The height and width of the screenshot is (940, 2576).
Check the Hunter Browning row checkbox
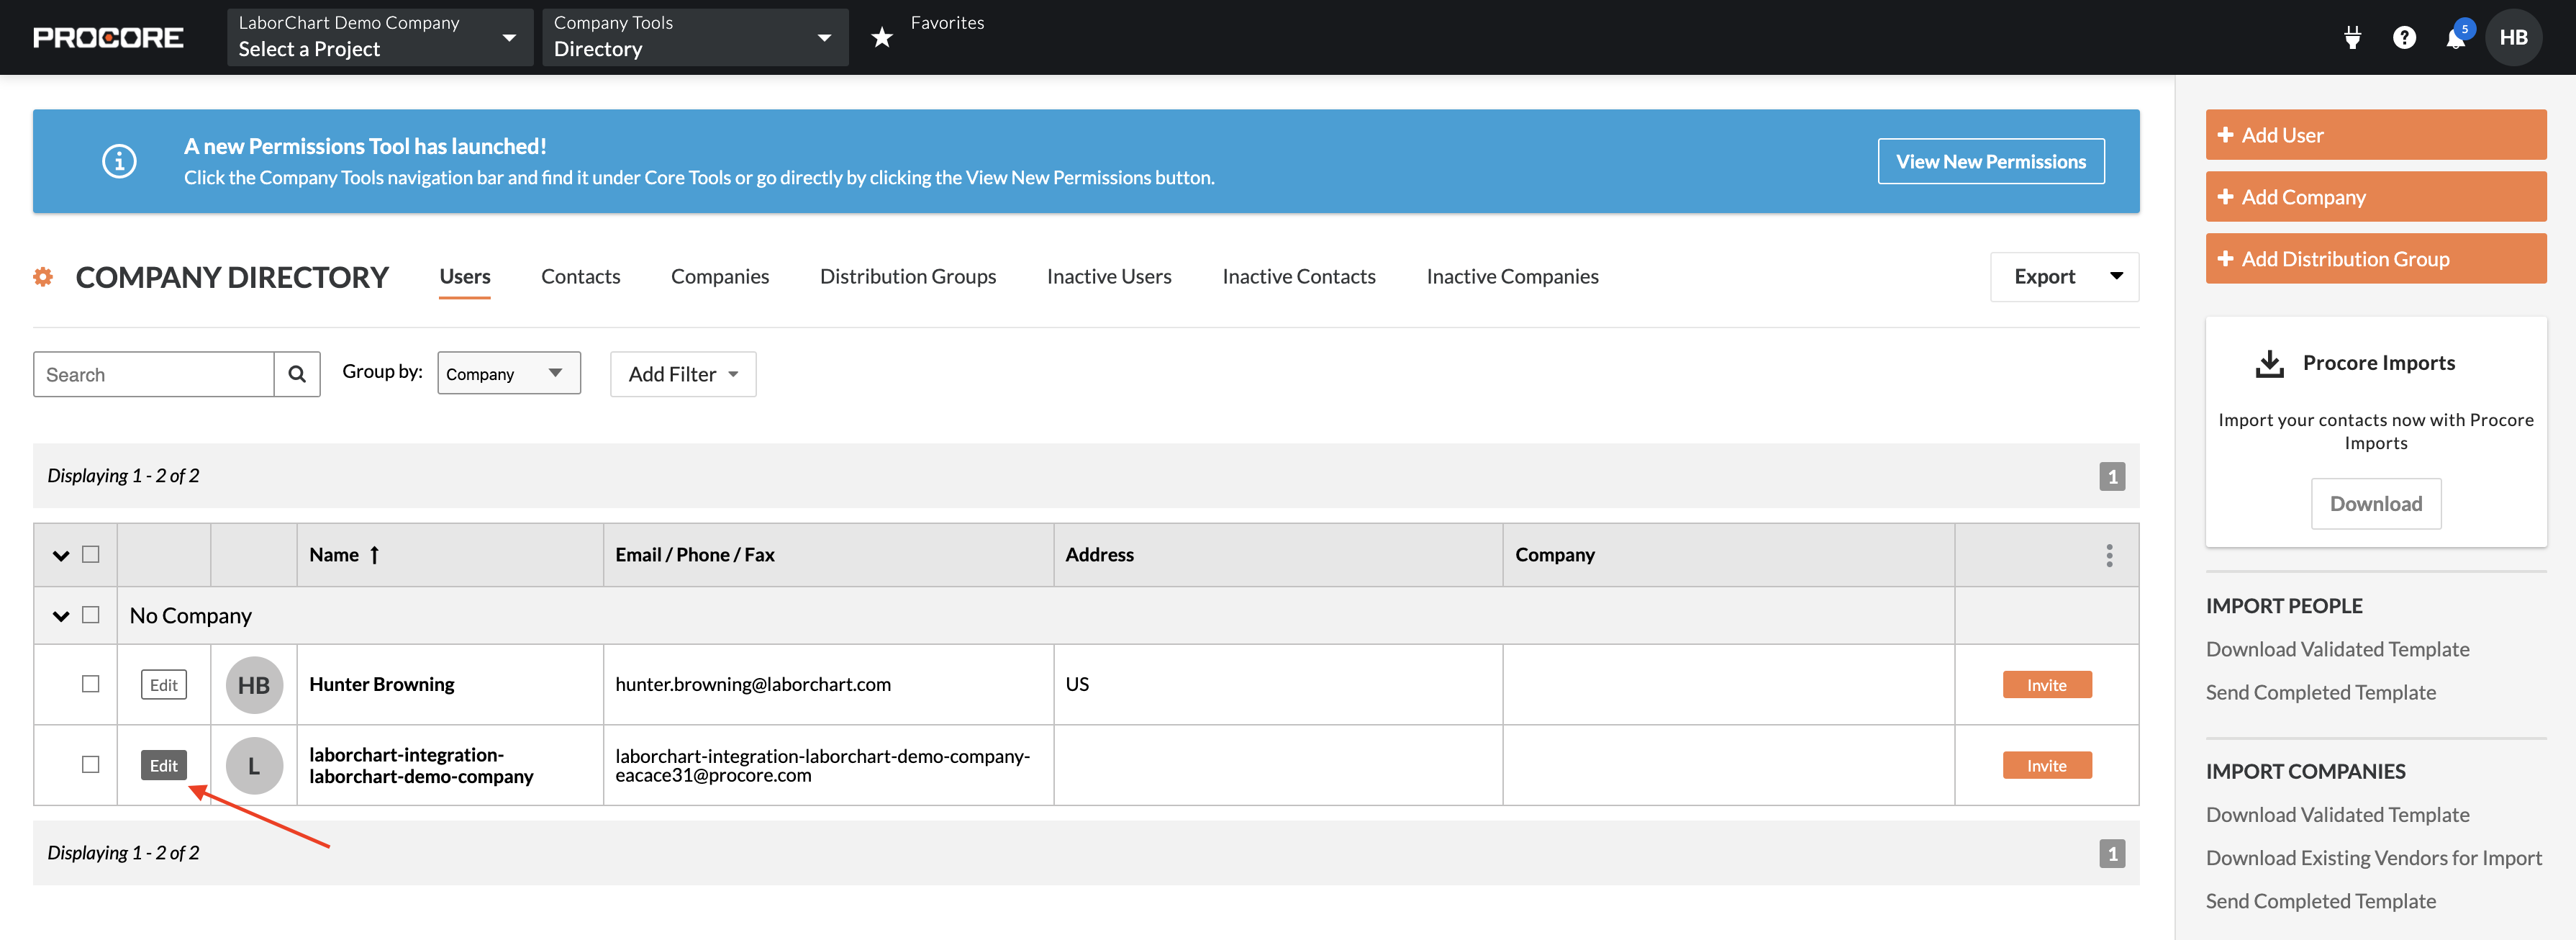point(91,684)
